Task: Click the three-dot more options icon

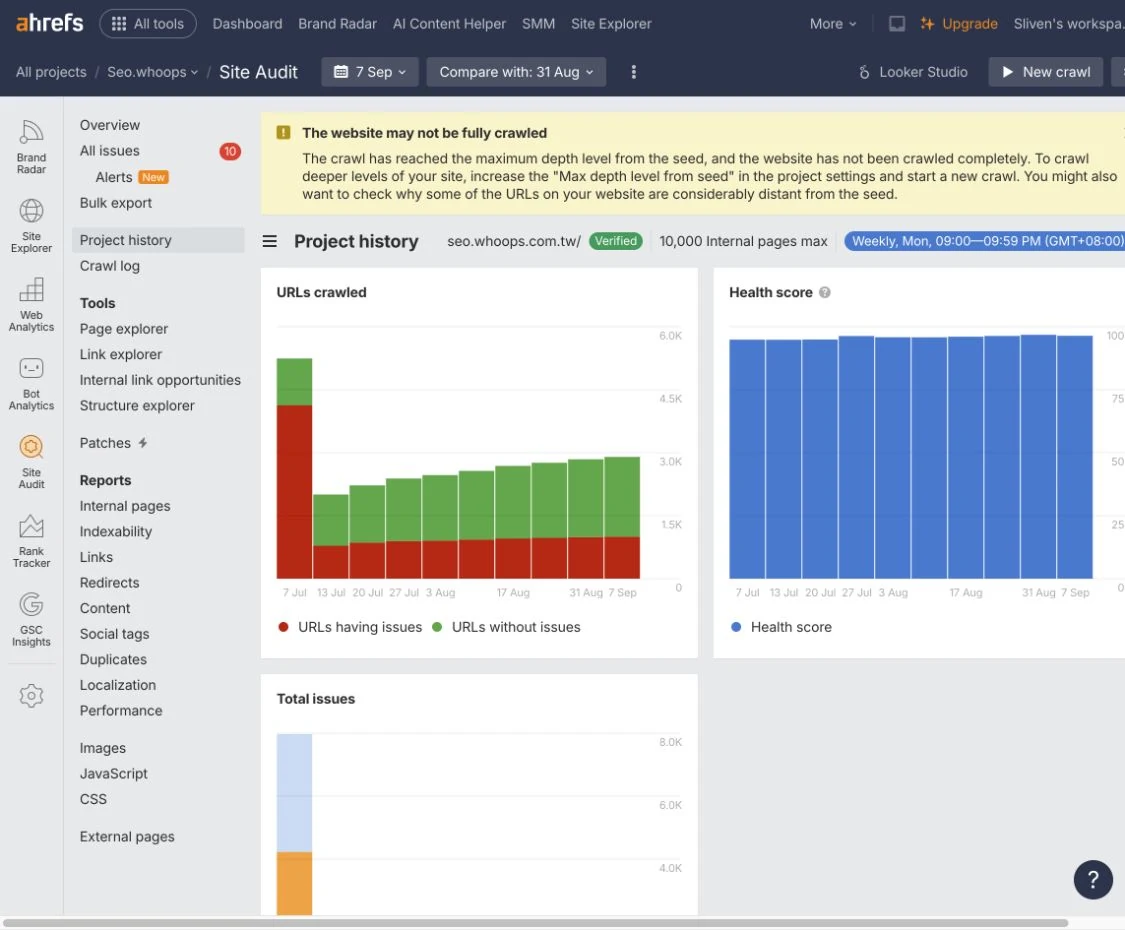Action: tap(634, 72)
